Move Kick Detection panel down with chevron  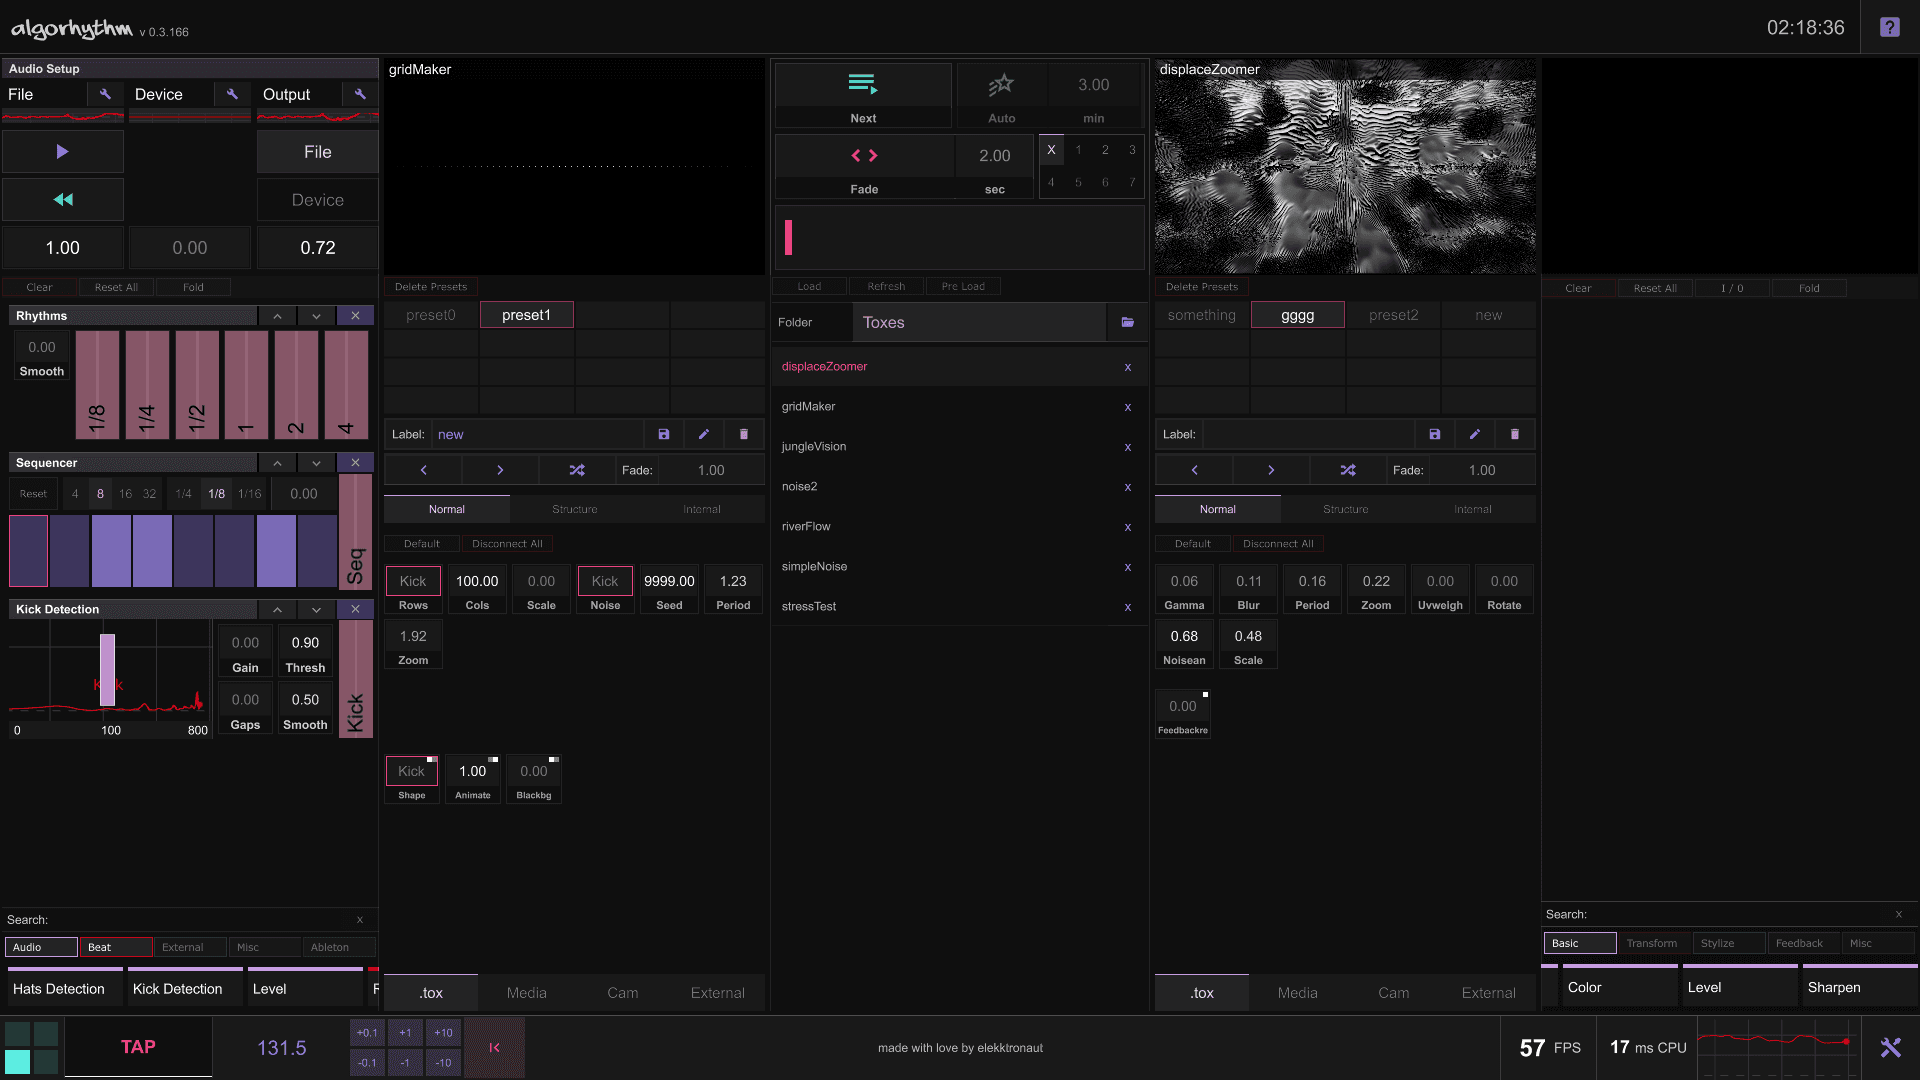point(316,609)
